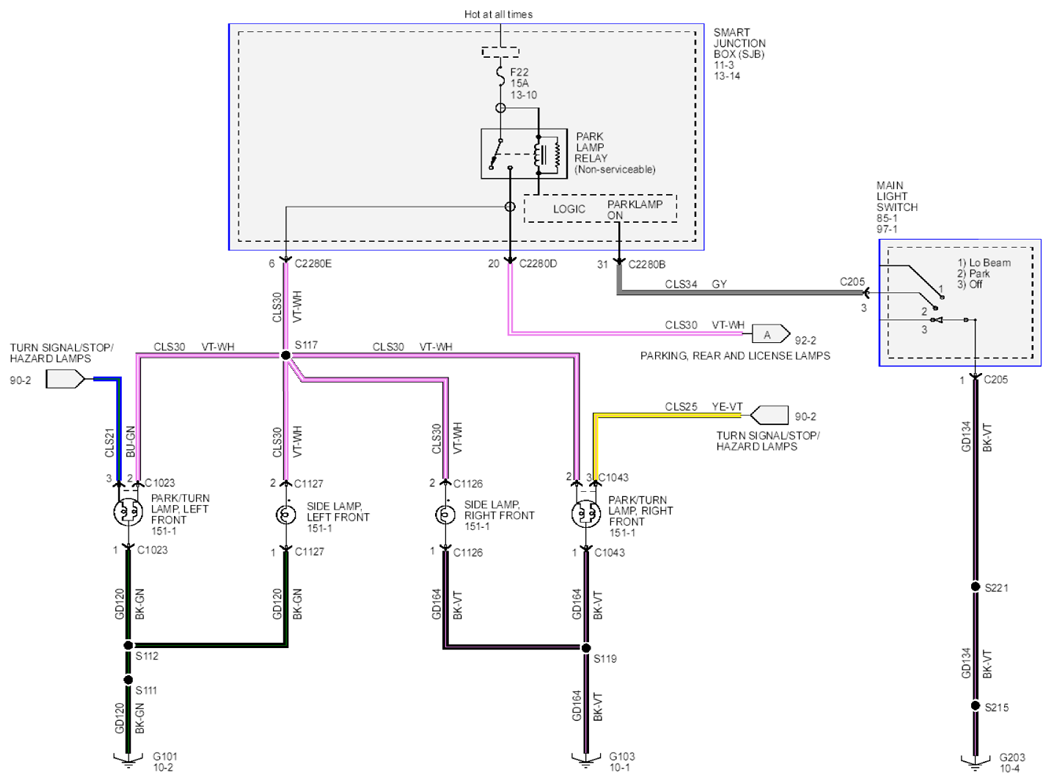Click the left front side lamp bulb
This screenshot has height=782, width=1051.
coord(286,514)
